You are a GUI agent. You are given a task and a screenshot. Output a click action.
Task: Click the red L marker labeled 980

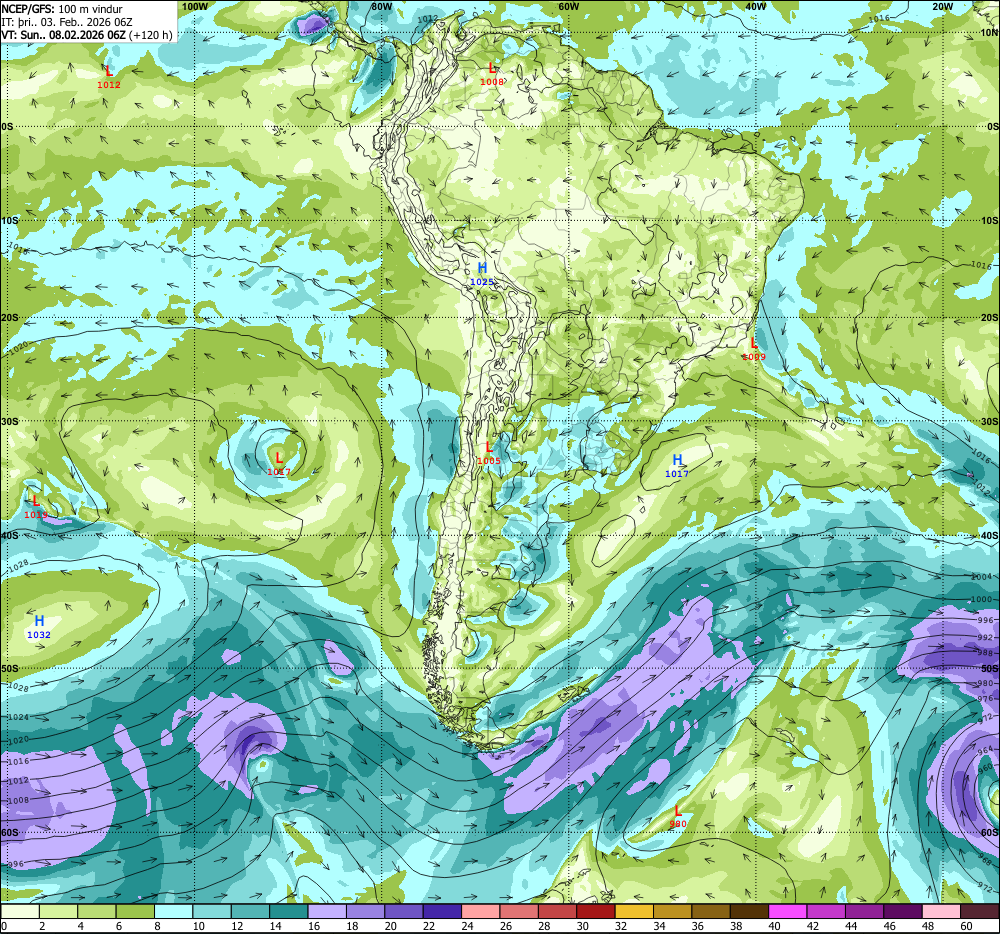tap(677, 812)
